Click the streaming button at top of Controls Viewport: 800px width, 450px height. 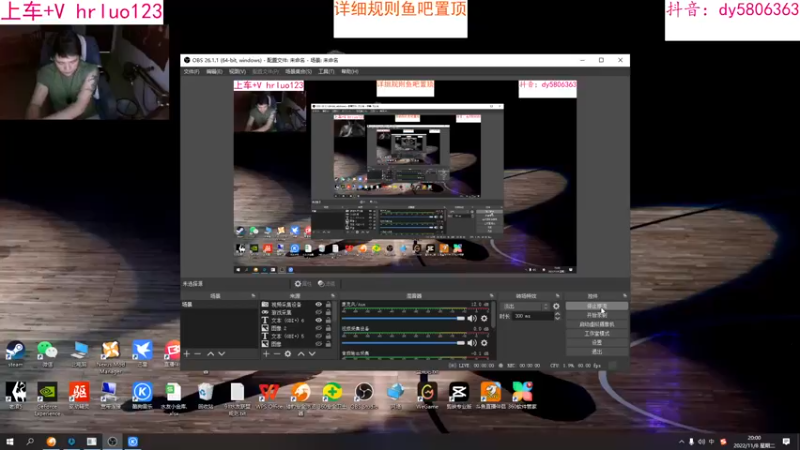click(597, 306)
